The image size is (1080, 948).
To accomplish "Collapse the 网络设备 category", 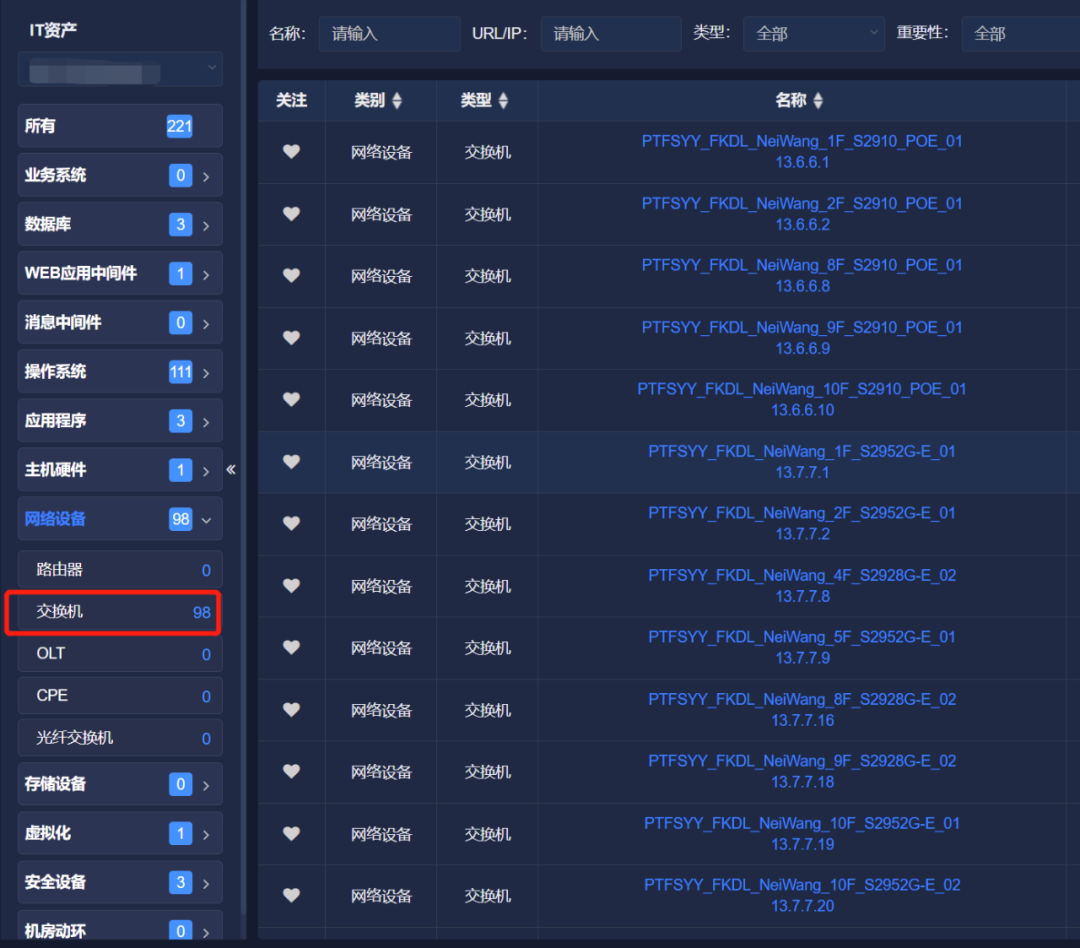I will (x=121, y=519).
